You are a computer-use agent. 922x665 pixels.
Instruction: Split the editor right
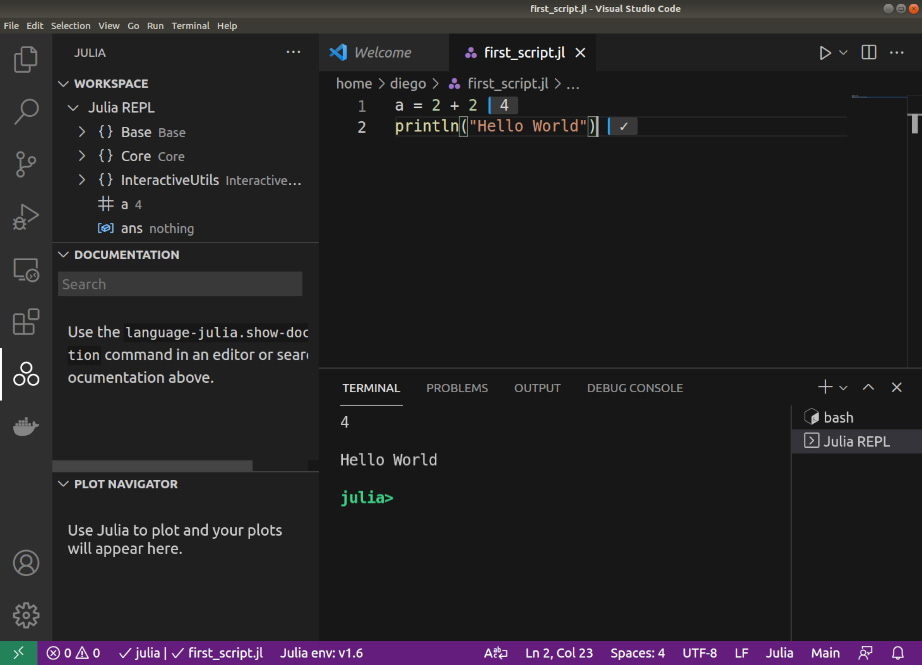pyautogui.click(x=868, y=52)
